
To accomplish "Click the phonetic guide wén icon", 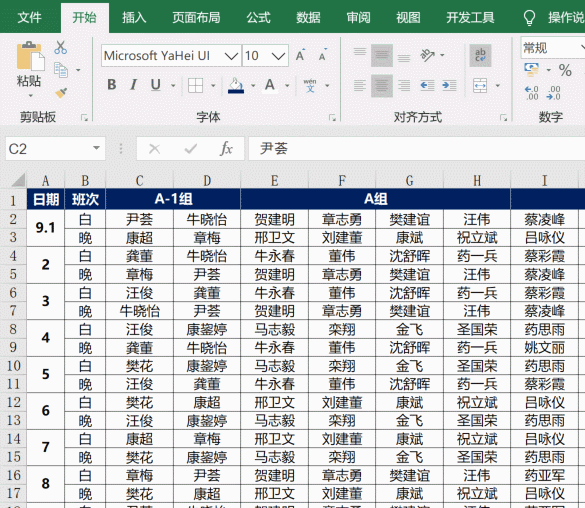I will pos(310,85).
